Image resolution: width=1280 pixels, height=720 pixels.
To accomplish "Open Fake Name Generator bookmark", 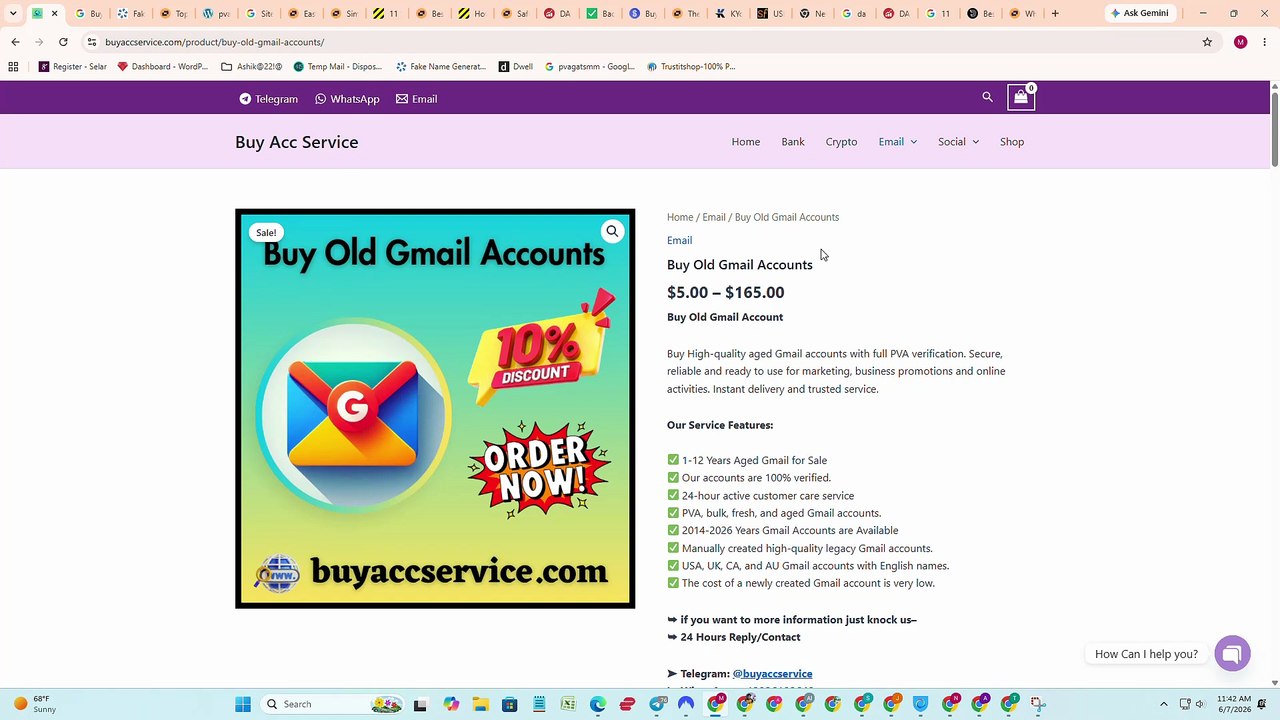I will (x=440, y=66).
